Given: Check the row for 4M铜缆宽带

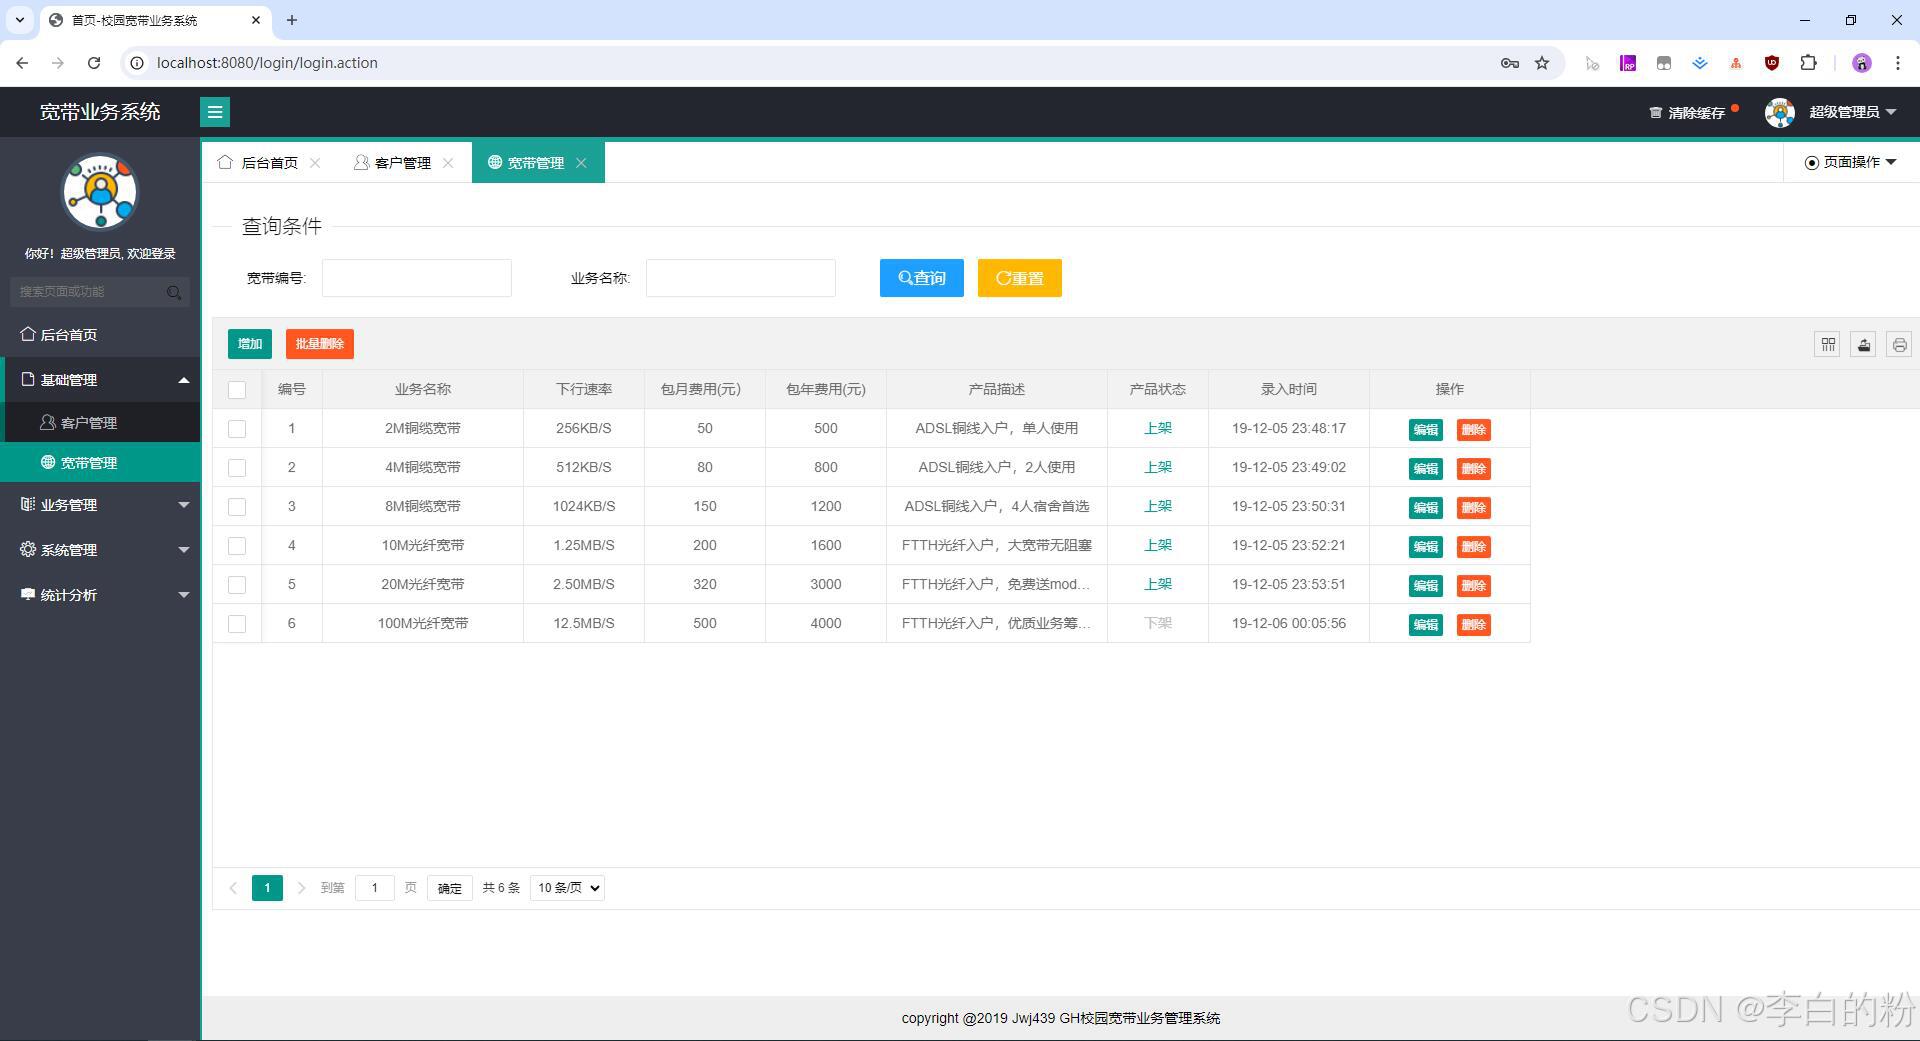Looking at the screenshot, I should click(x=237, y=468).
